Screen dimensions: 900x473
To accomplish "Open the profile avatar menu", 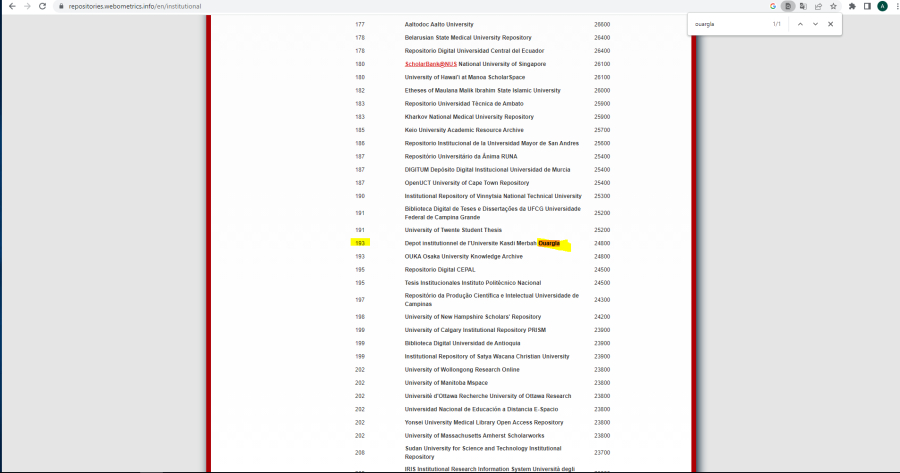I will 881,6.
